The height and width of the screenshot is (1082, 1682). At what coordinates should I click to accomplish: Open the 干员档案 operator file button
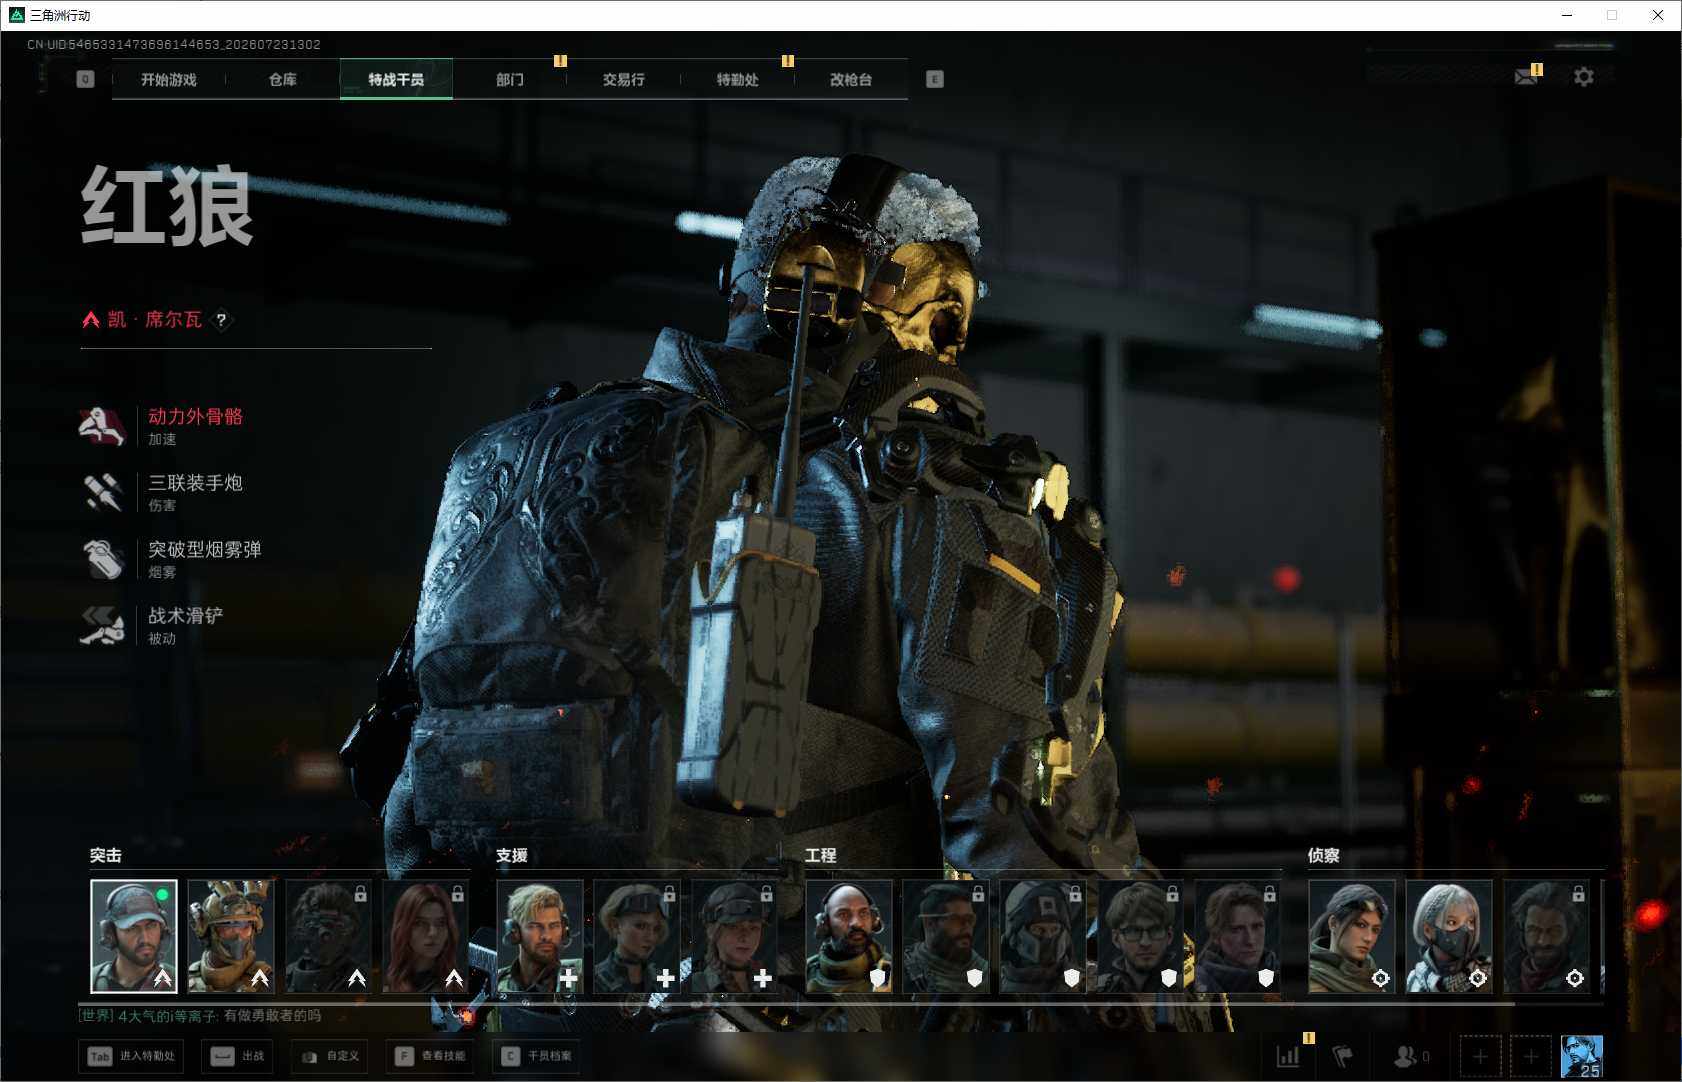[x=537, y=1056]
